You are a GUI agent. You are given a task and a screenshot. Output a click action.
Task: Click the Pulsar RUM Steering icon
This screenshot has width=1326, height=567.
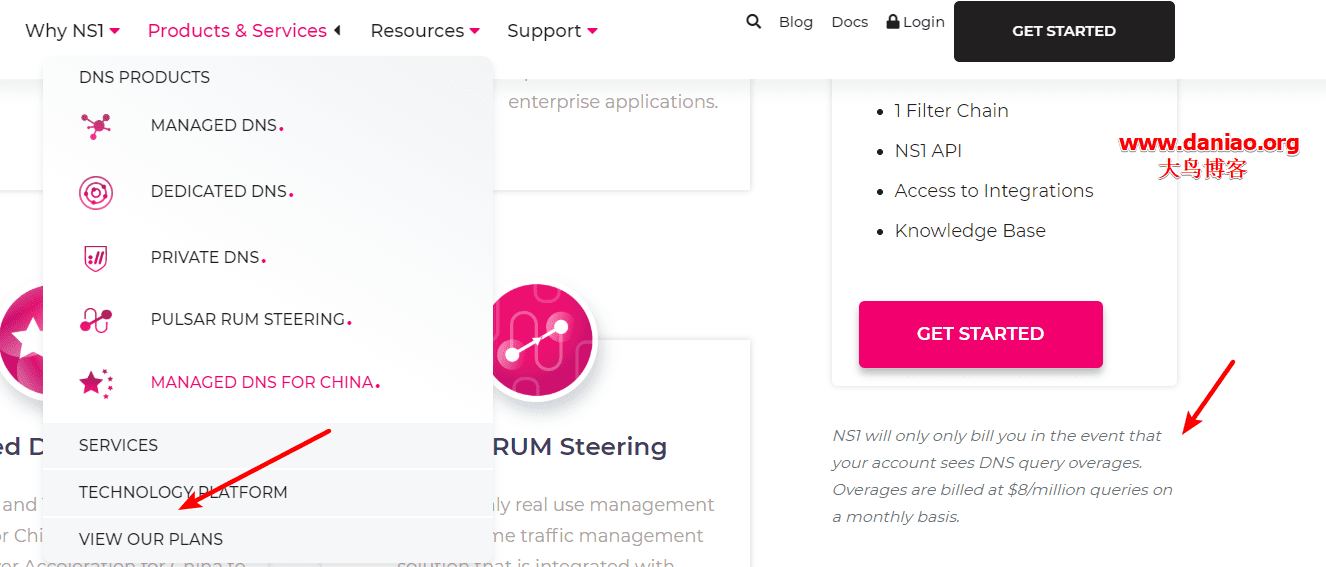[96, 320]
